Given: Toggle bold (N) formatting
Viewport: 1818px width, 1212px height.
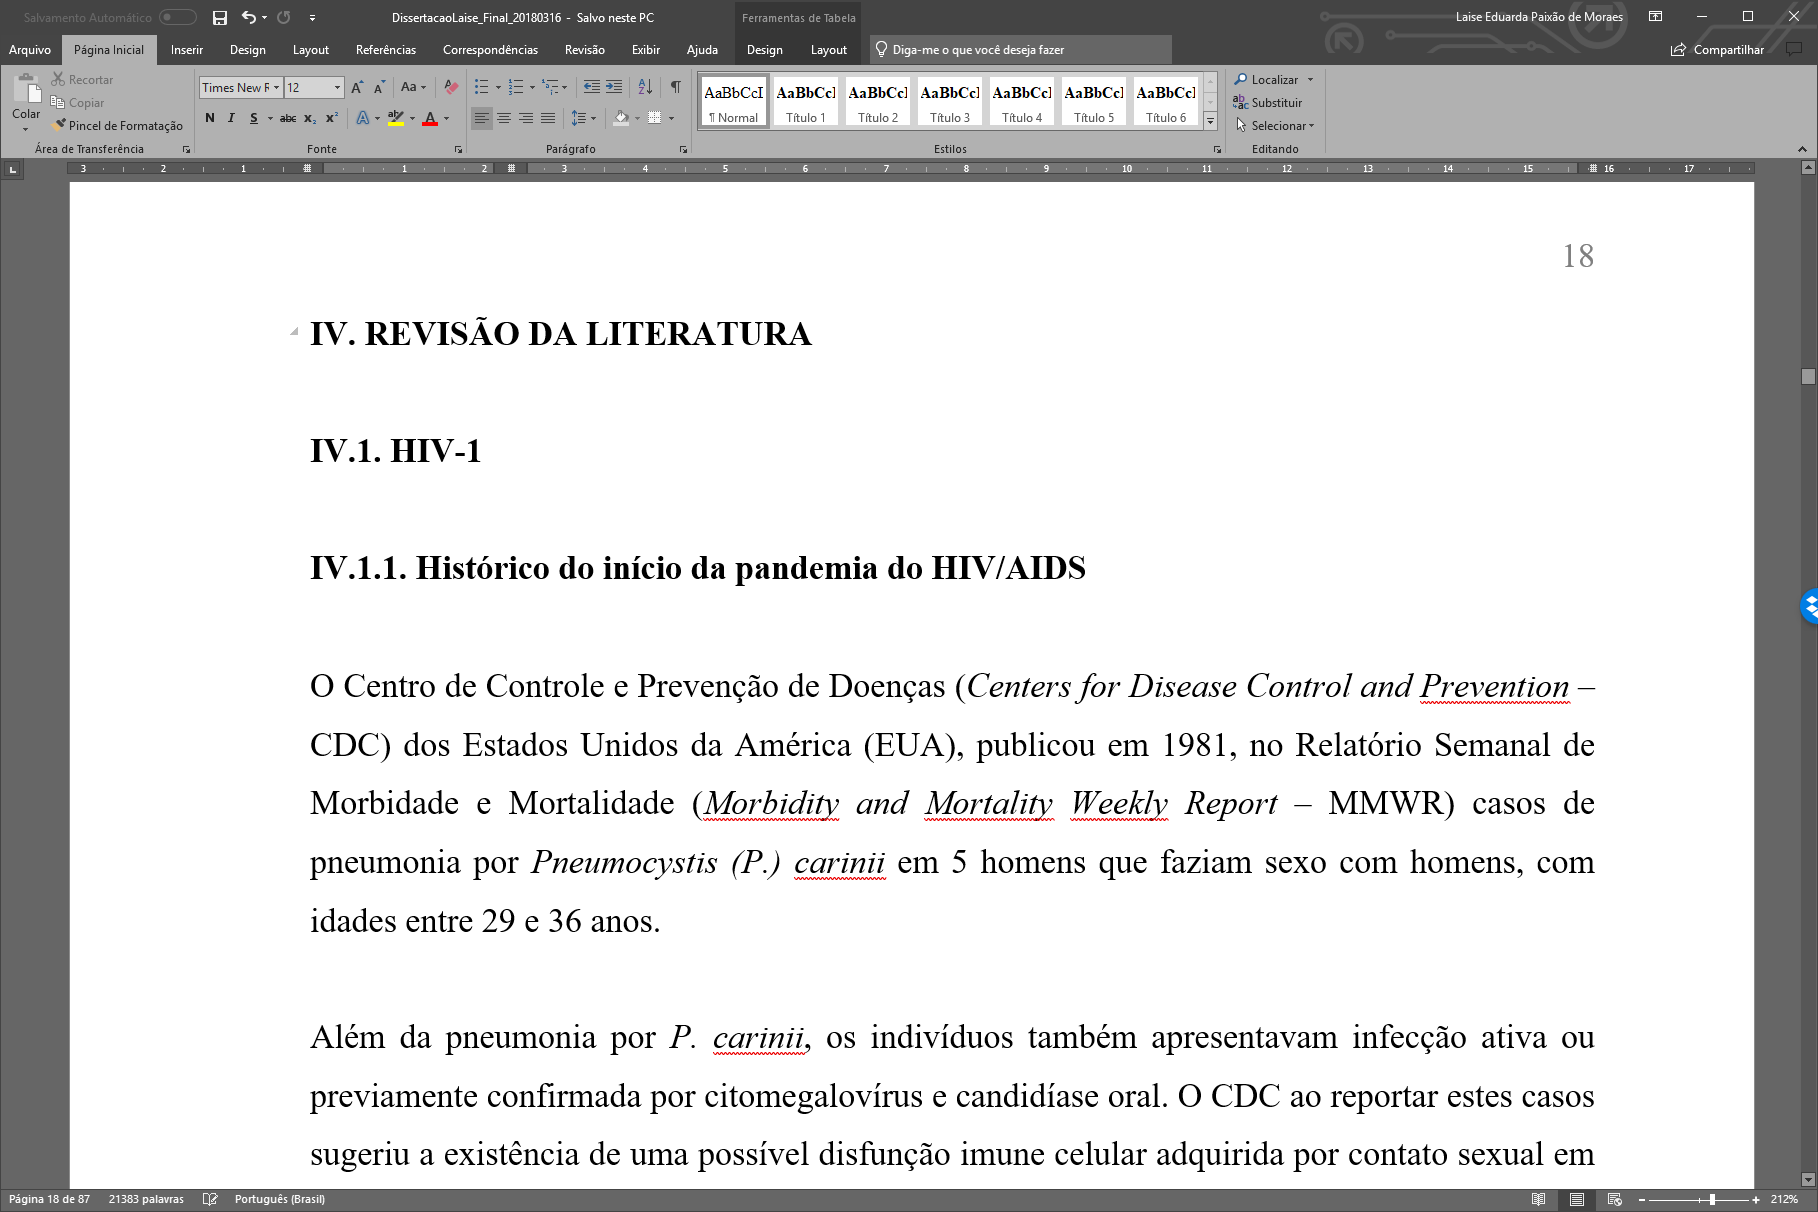Looking at the screenshot, I should (210, 118).
